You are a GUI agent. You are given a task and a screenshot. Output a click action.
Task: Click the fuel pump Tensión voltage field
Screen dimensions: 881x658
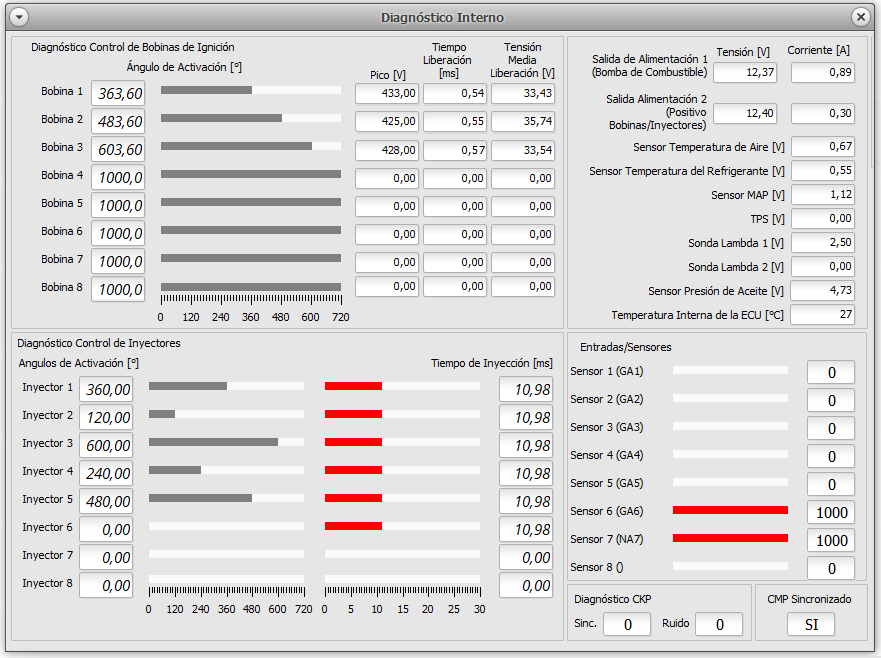(x=745, y=73)
